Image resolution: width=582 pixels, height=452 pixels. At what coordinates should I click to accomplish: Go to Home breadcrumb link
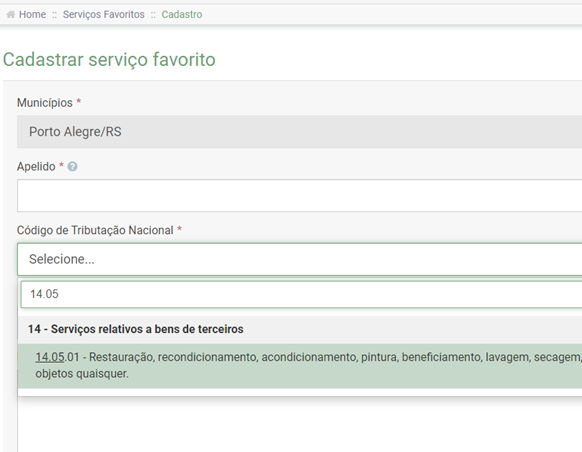coord(32,14)
